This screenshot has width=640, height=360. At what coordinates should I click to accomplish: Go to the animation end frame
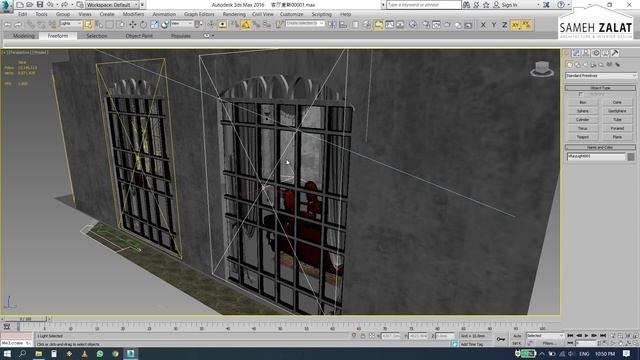[602, 336]
